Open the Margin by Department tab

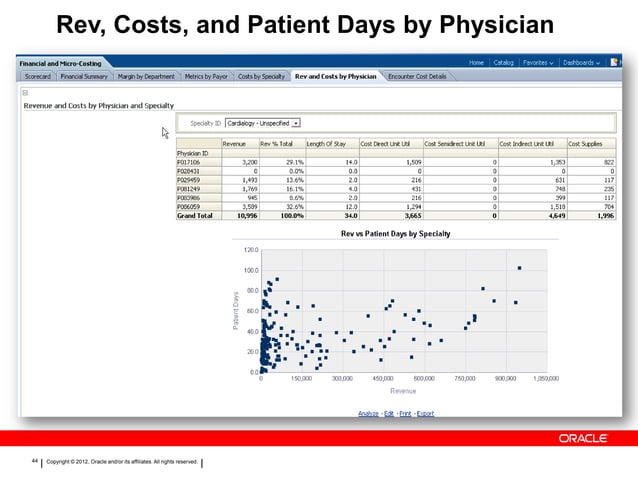pyautogui.click(x=146, y=76)
